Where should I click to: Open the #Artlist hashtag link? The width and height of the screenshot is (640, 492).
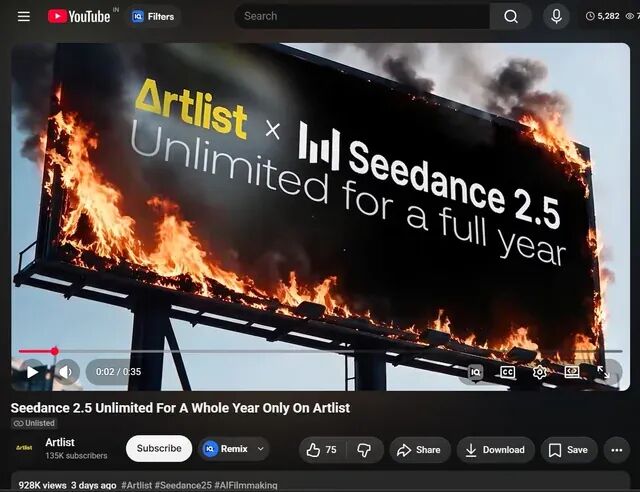click(136, 485)
